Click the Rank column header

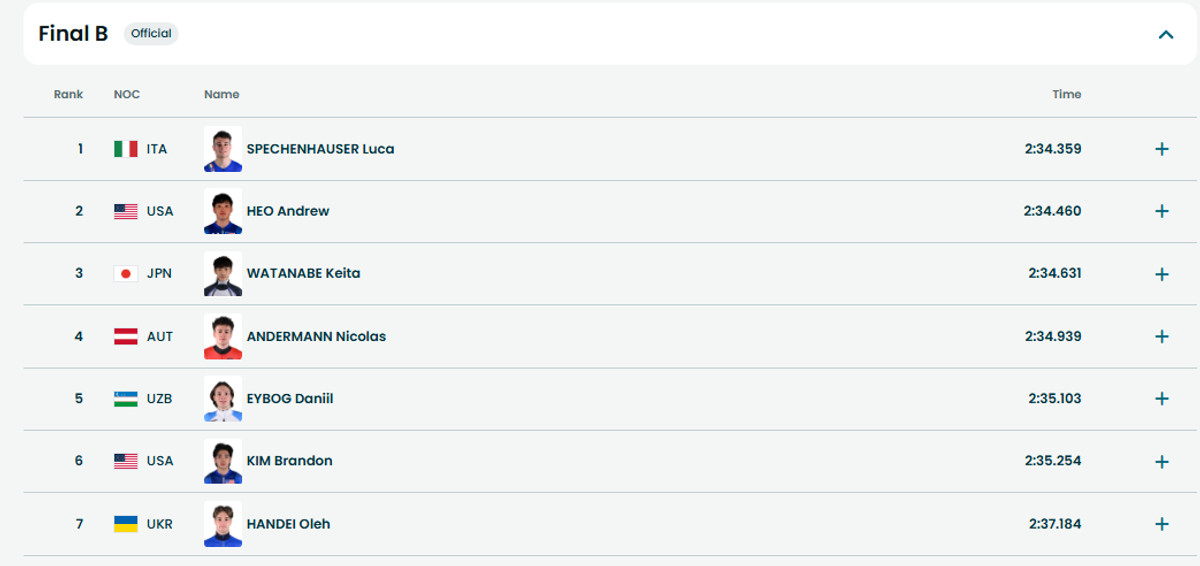69,94
